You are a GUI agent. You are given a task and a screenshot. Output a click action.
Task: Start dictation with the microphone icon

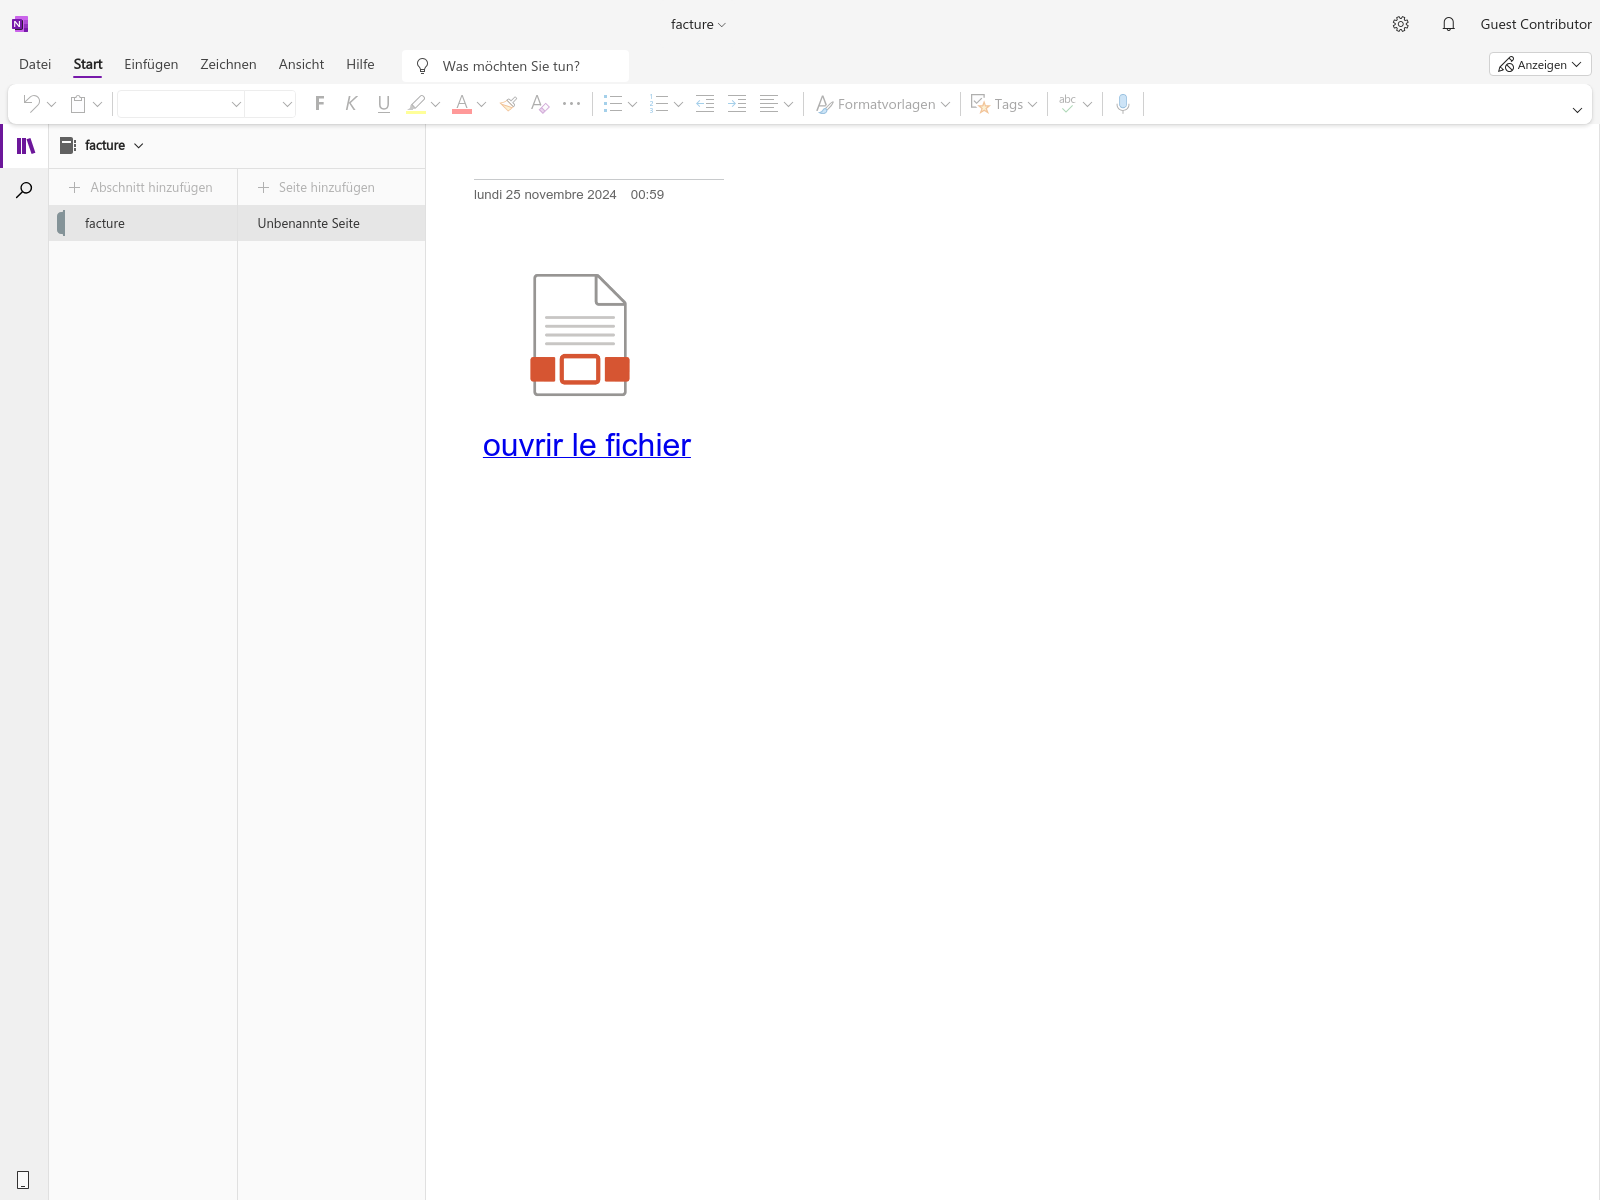coord(1123,103)
